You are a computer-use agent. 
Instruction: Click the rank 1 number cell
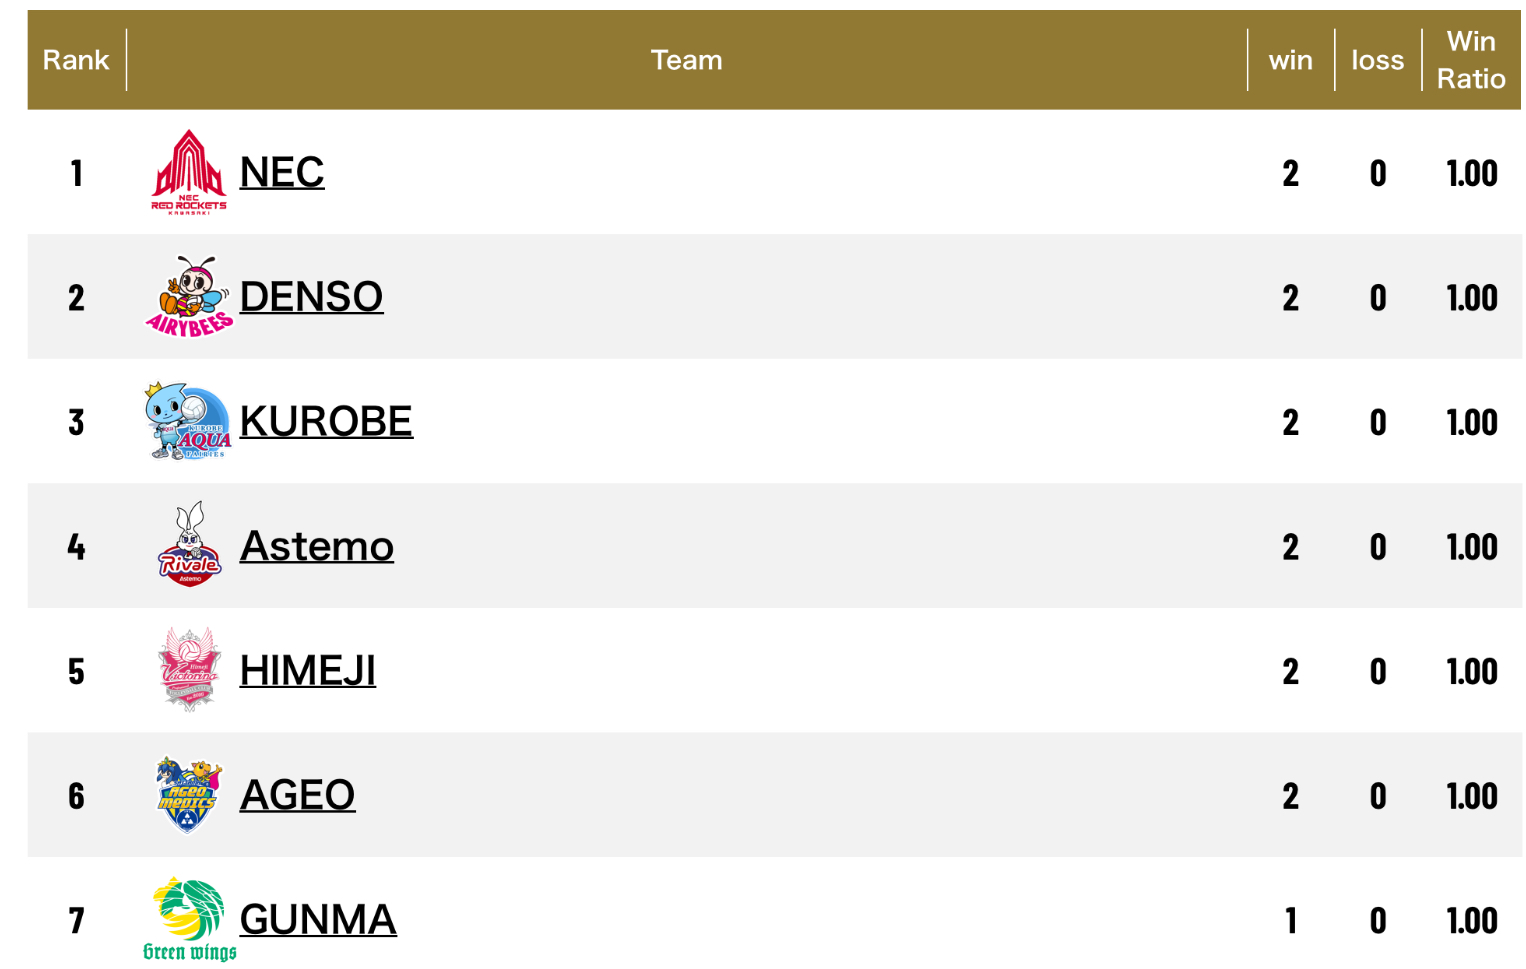(76, 173)
